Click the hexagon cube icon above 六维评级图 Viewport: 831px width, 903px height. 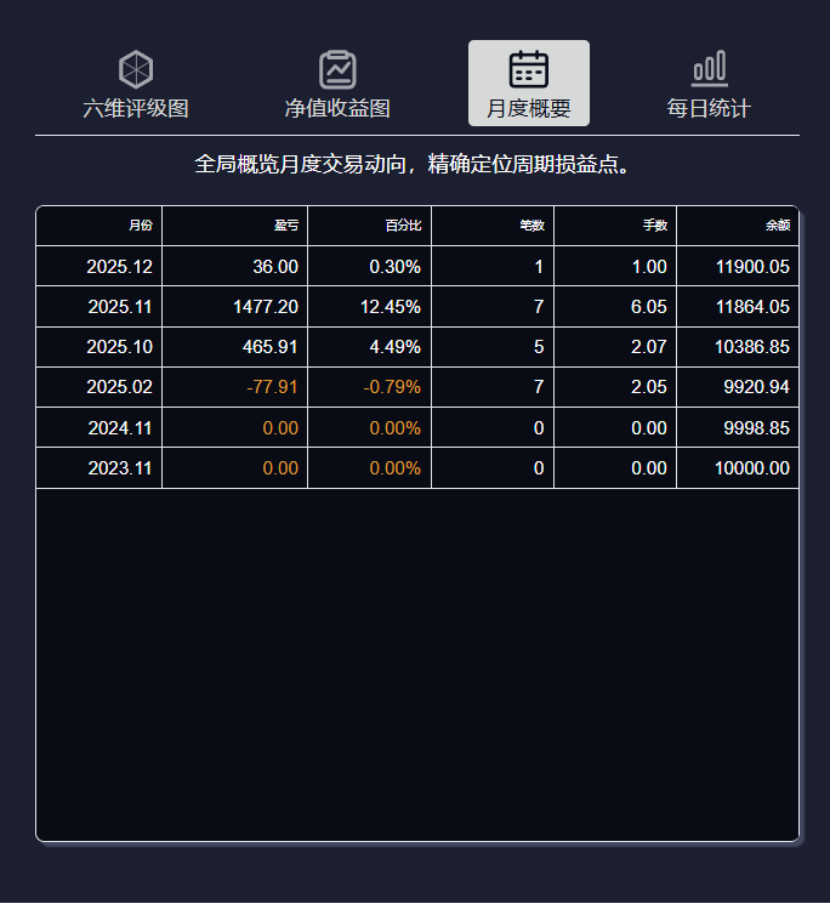pyautogui.click(x=136, y=70)
